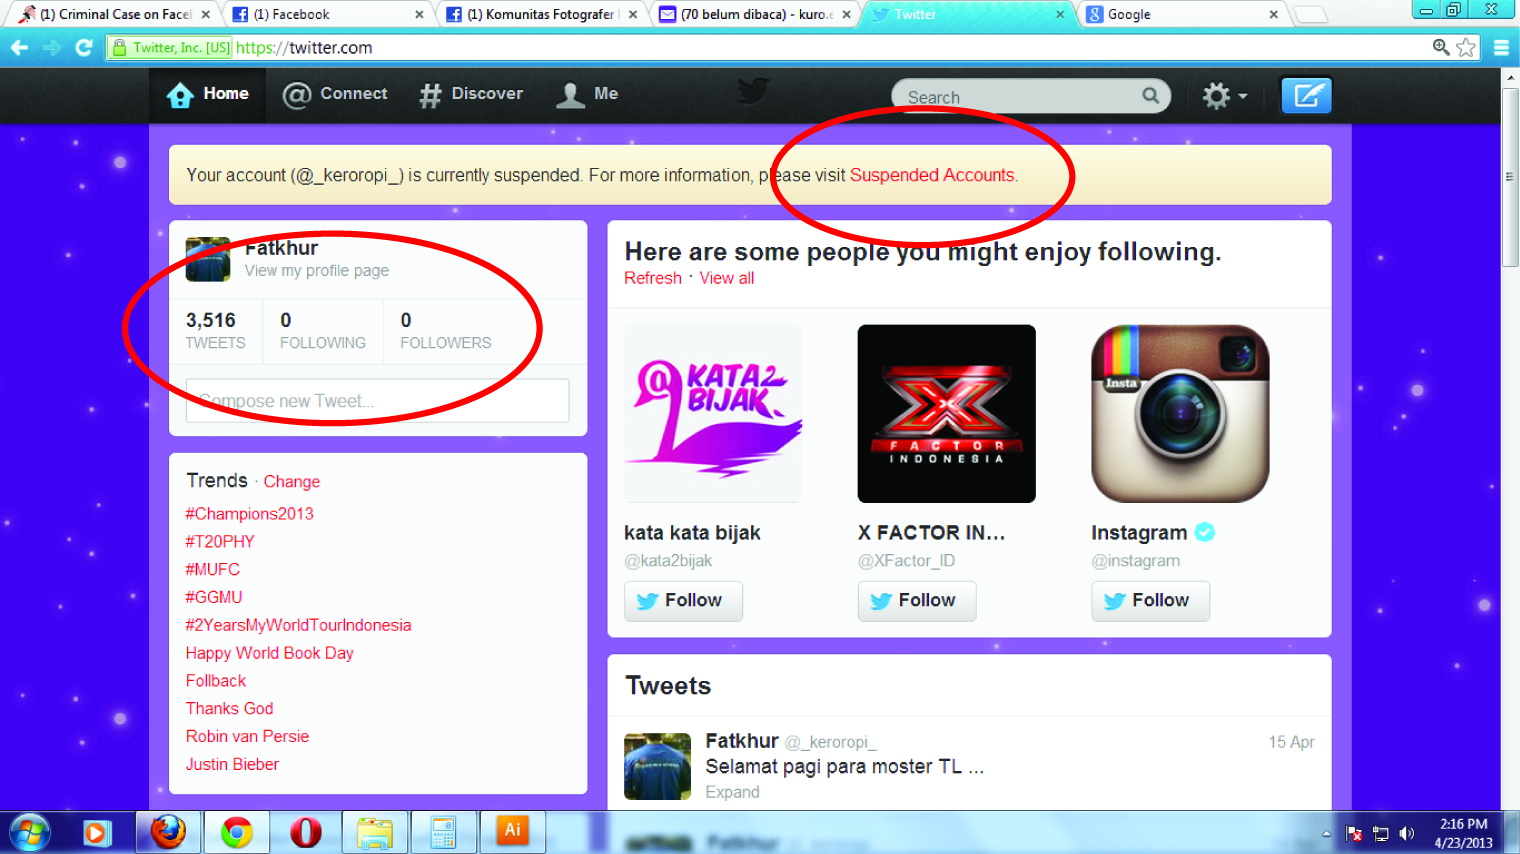Switch to the Google tab
This screenshot has height=854, width=1520.
(1183, 14)
